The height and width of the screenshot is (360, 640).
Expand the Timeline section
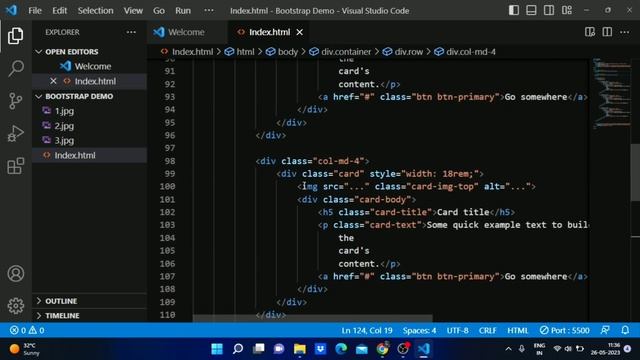coord(58,316)
